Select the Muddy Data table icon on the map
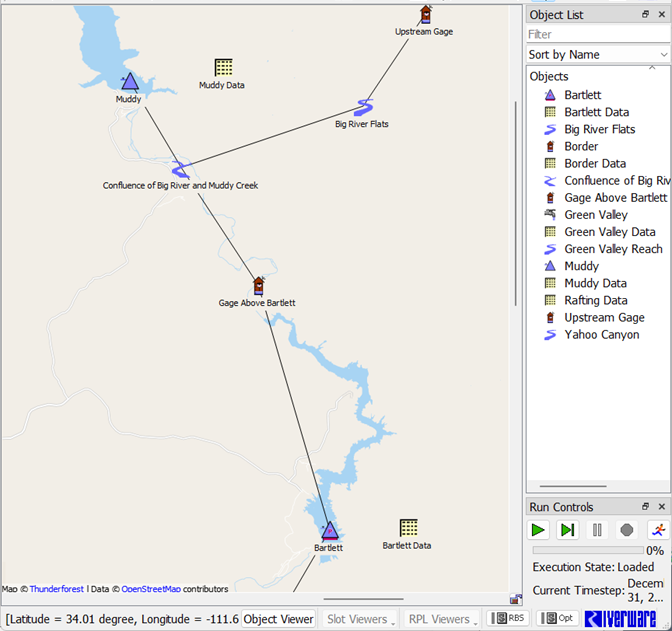Screen dimensions: 672x631 click(223, 67)
